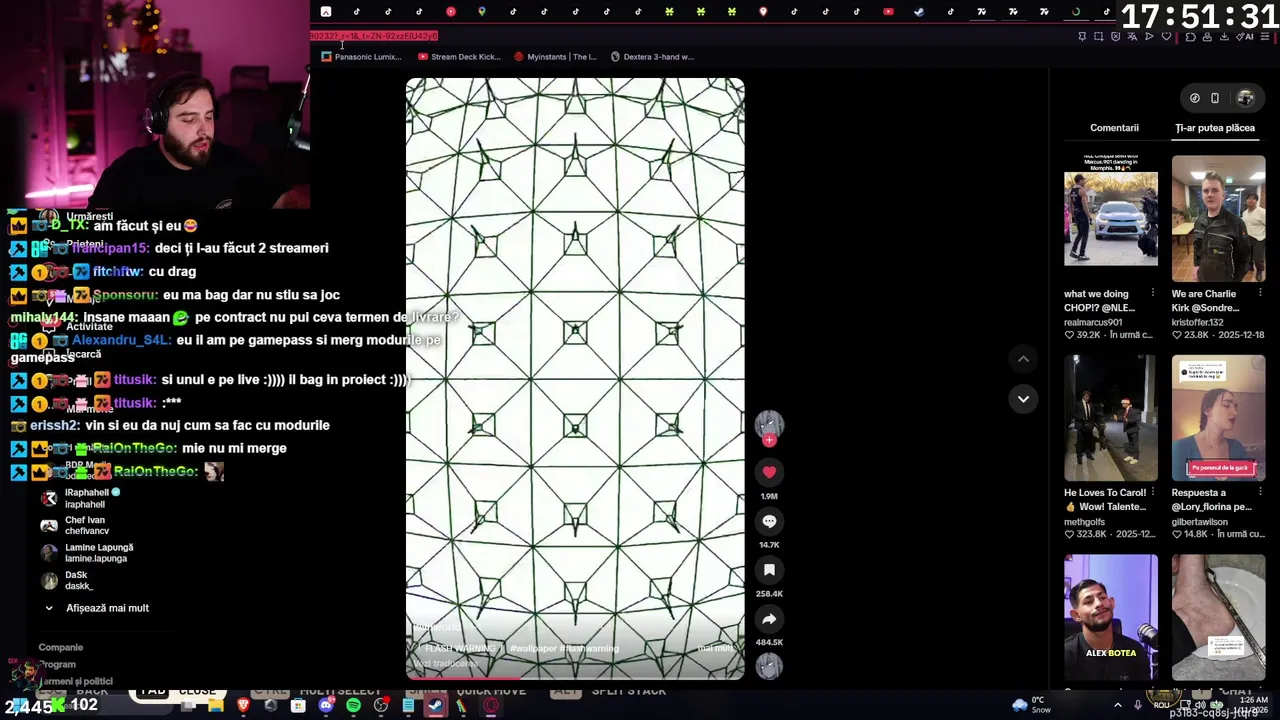Open Spotify from the taskbar
The height and width of the screenshot is (720, 1280).
pos(353,705)
